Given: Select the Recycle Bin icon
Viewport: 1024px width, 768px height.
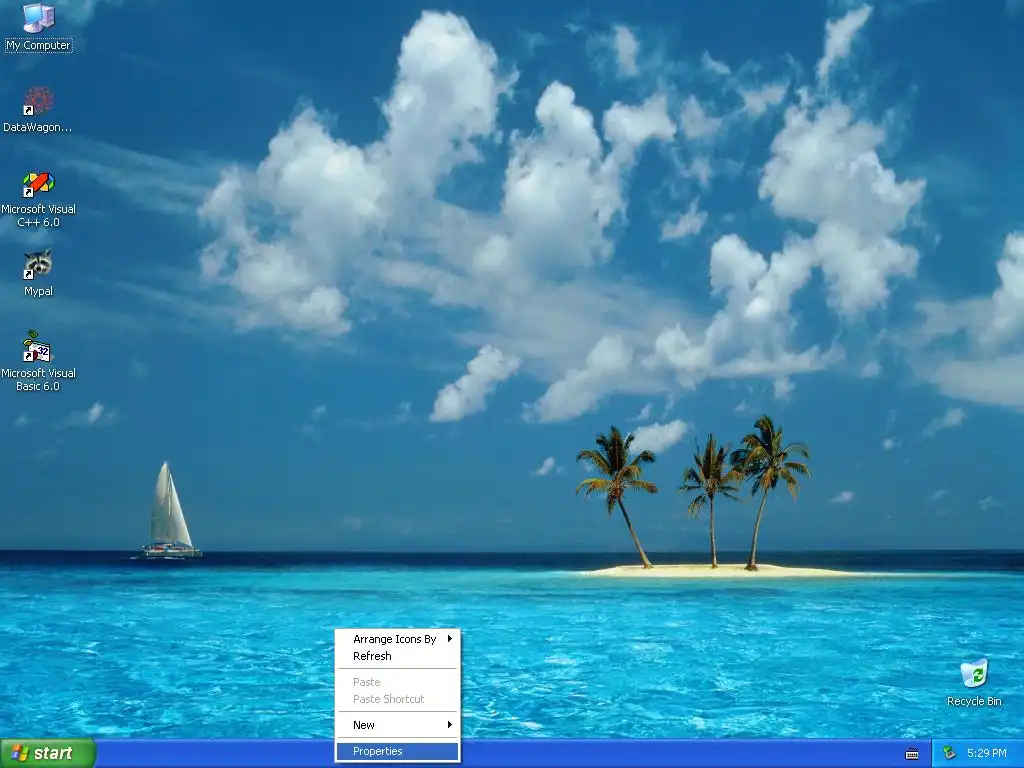Looking at the screenshot, I should tap(974, 674).
